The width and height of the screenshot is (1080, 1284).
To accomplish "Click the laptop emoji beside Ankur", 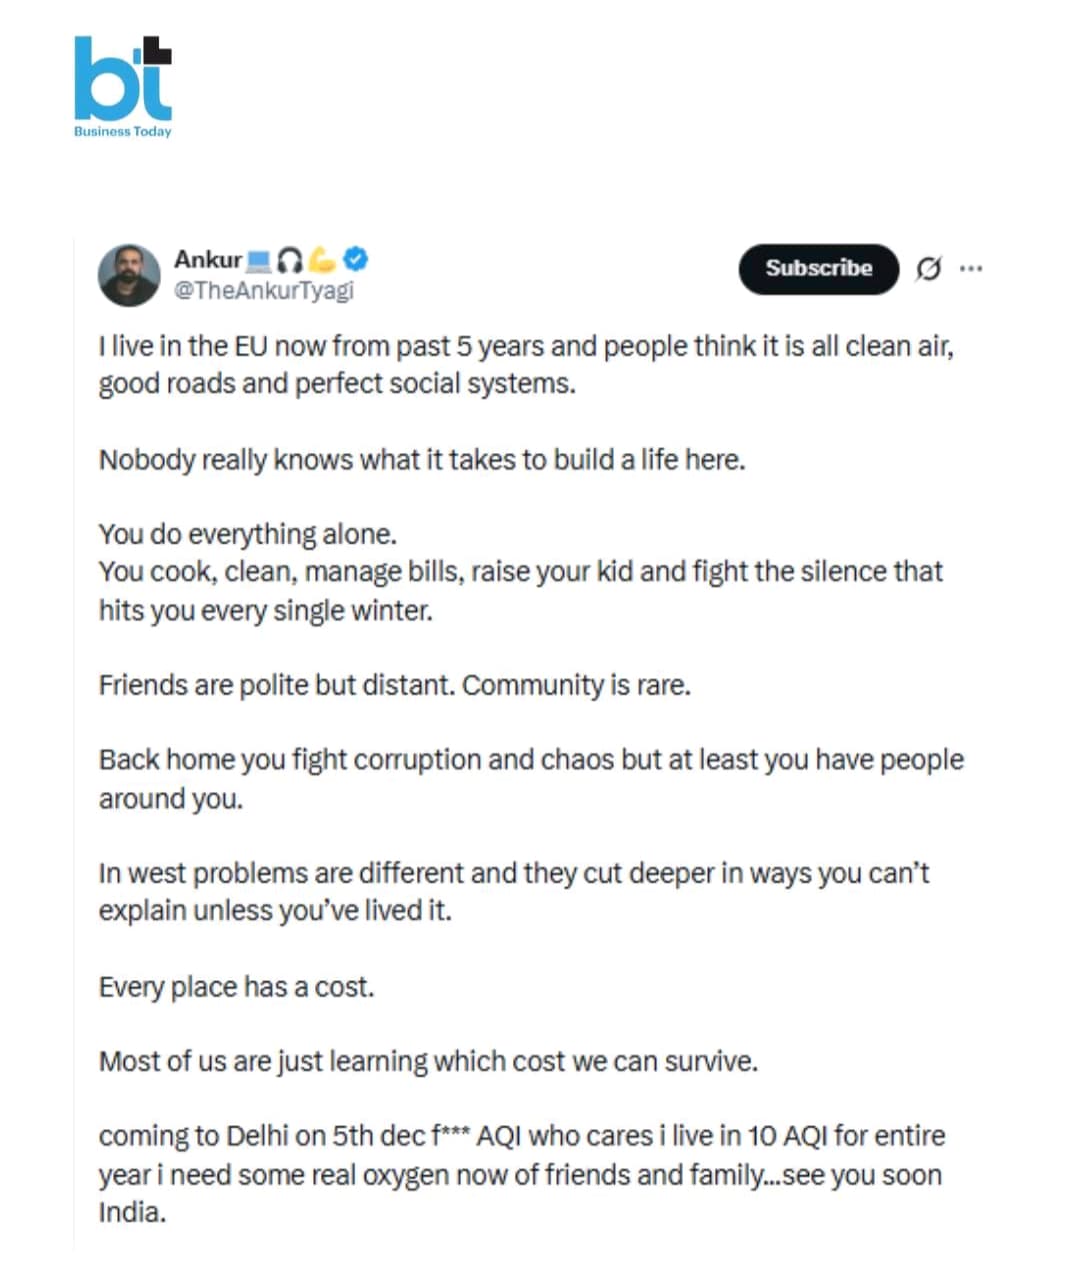I will coord(259,261).
